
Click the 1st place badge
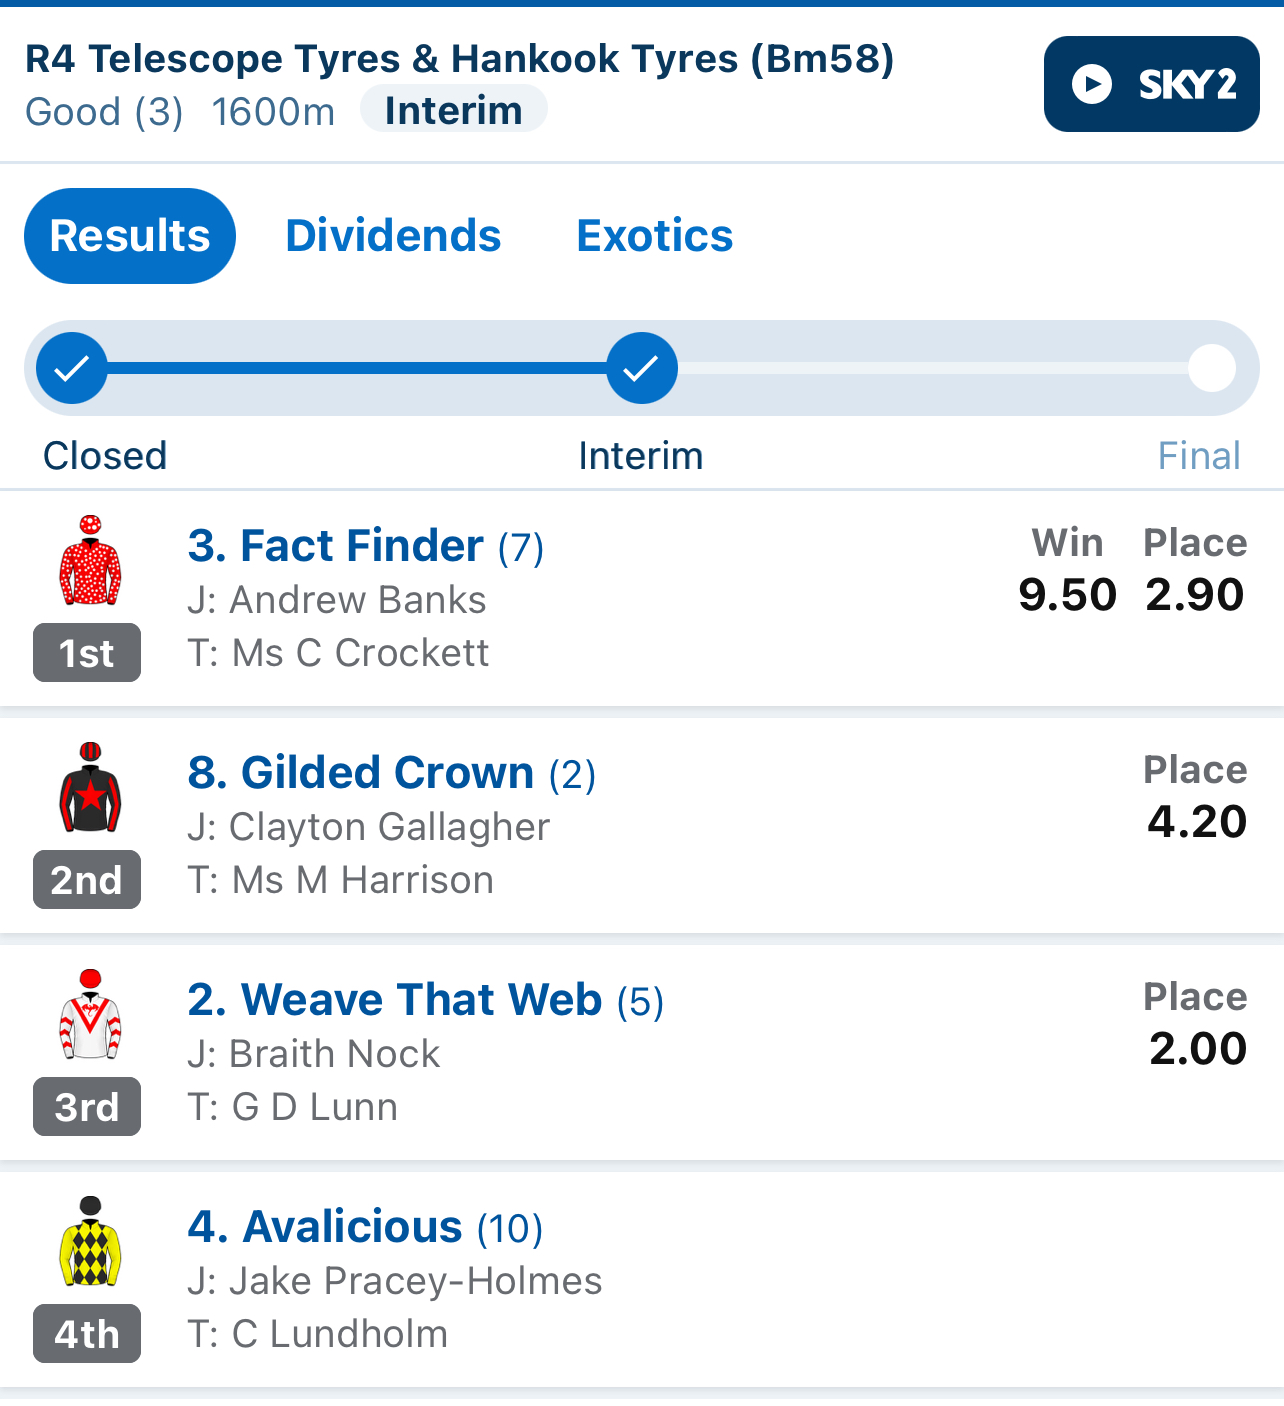pos(87,653)
